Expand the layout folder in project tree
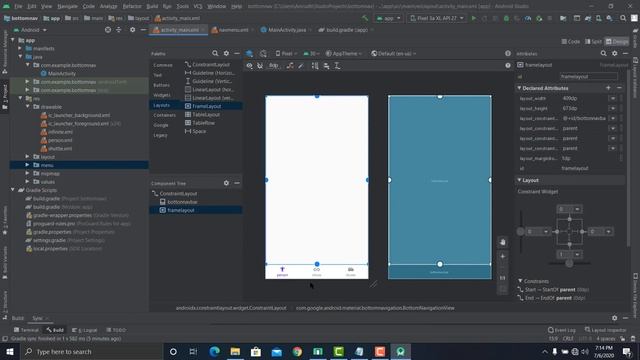Viewport: 640px width, 360px height. (27, 157)
